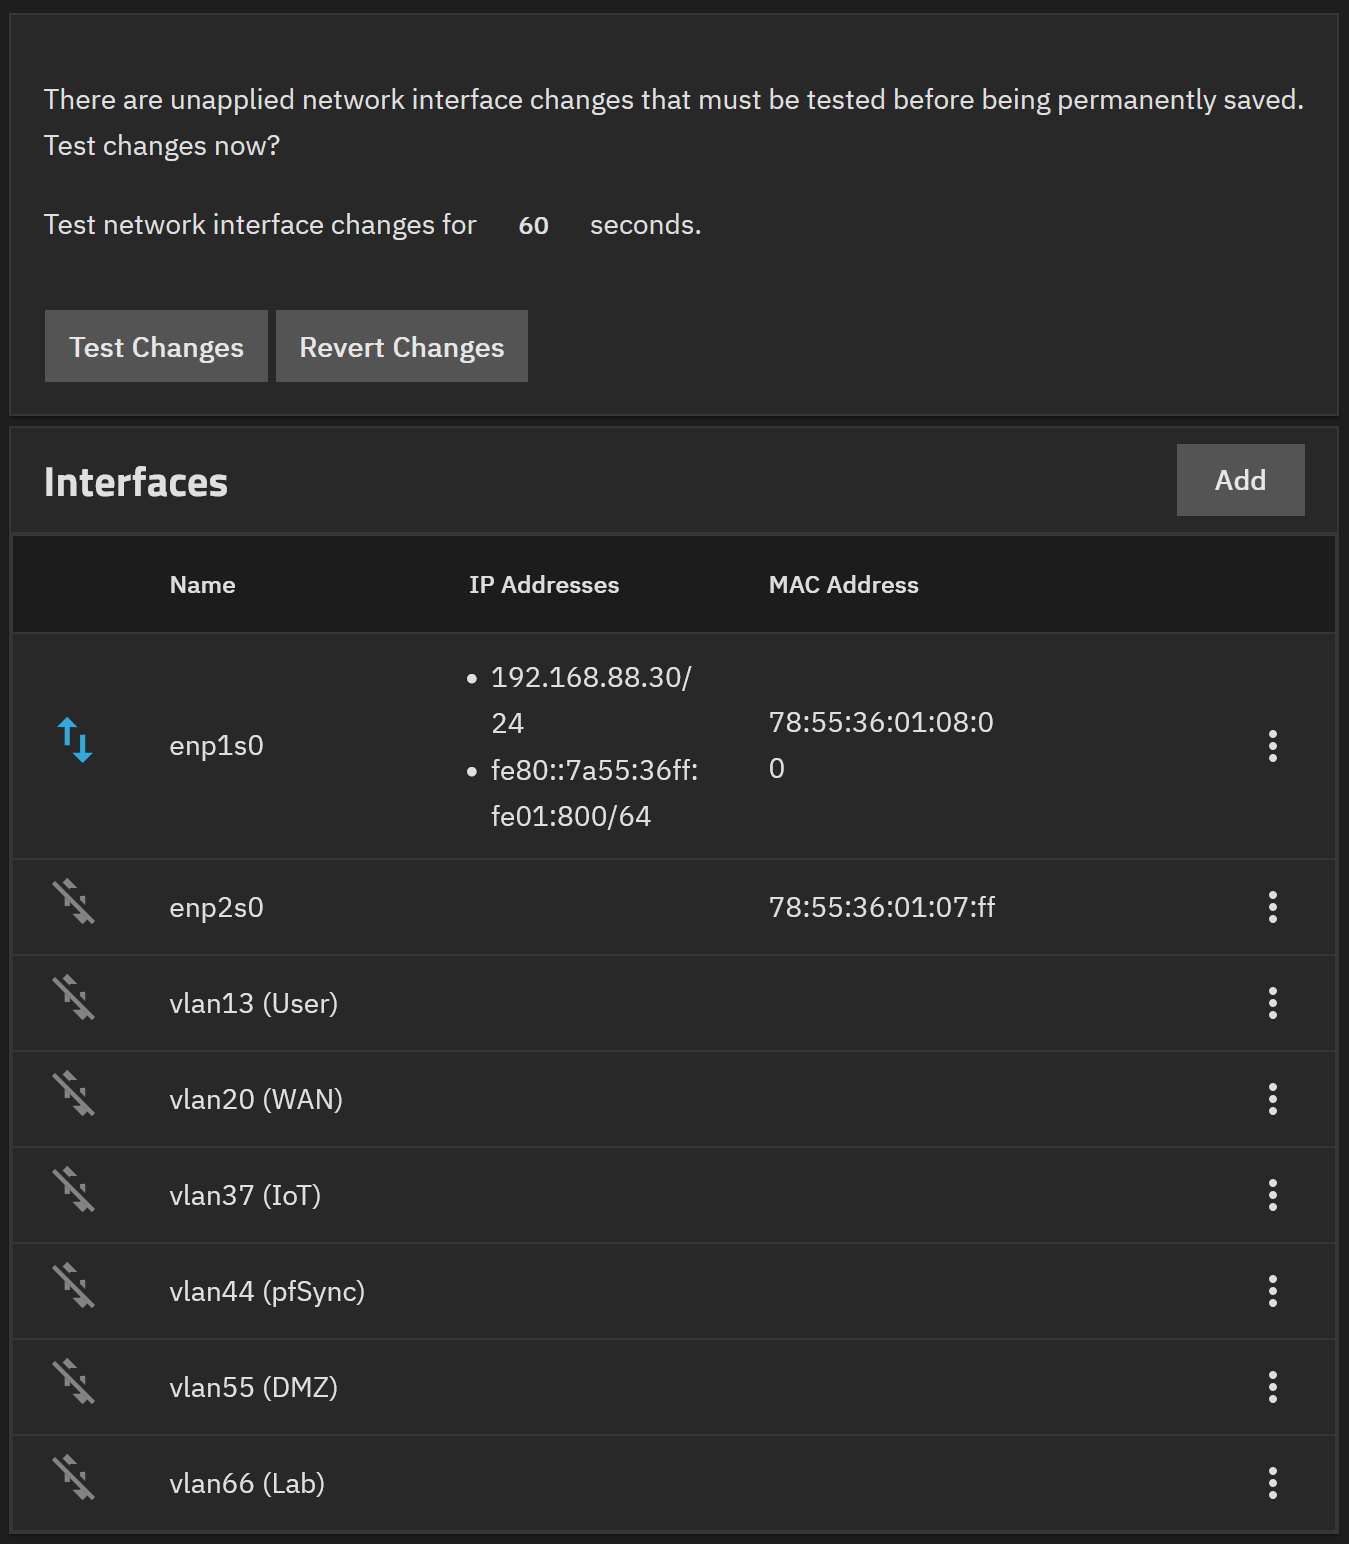Screen dimensions: 1349x1544
Task: Show actions menu for vlan20 (WAN)
Action: [1272, 1099]
